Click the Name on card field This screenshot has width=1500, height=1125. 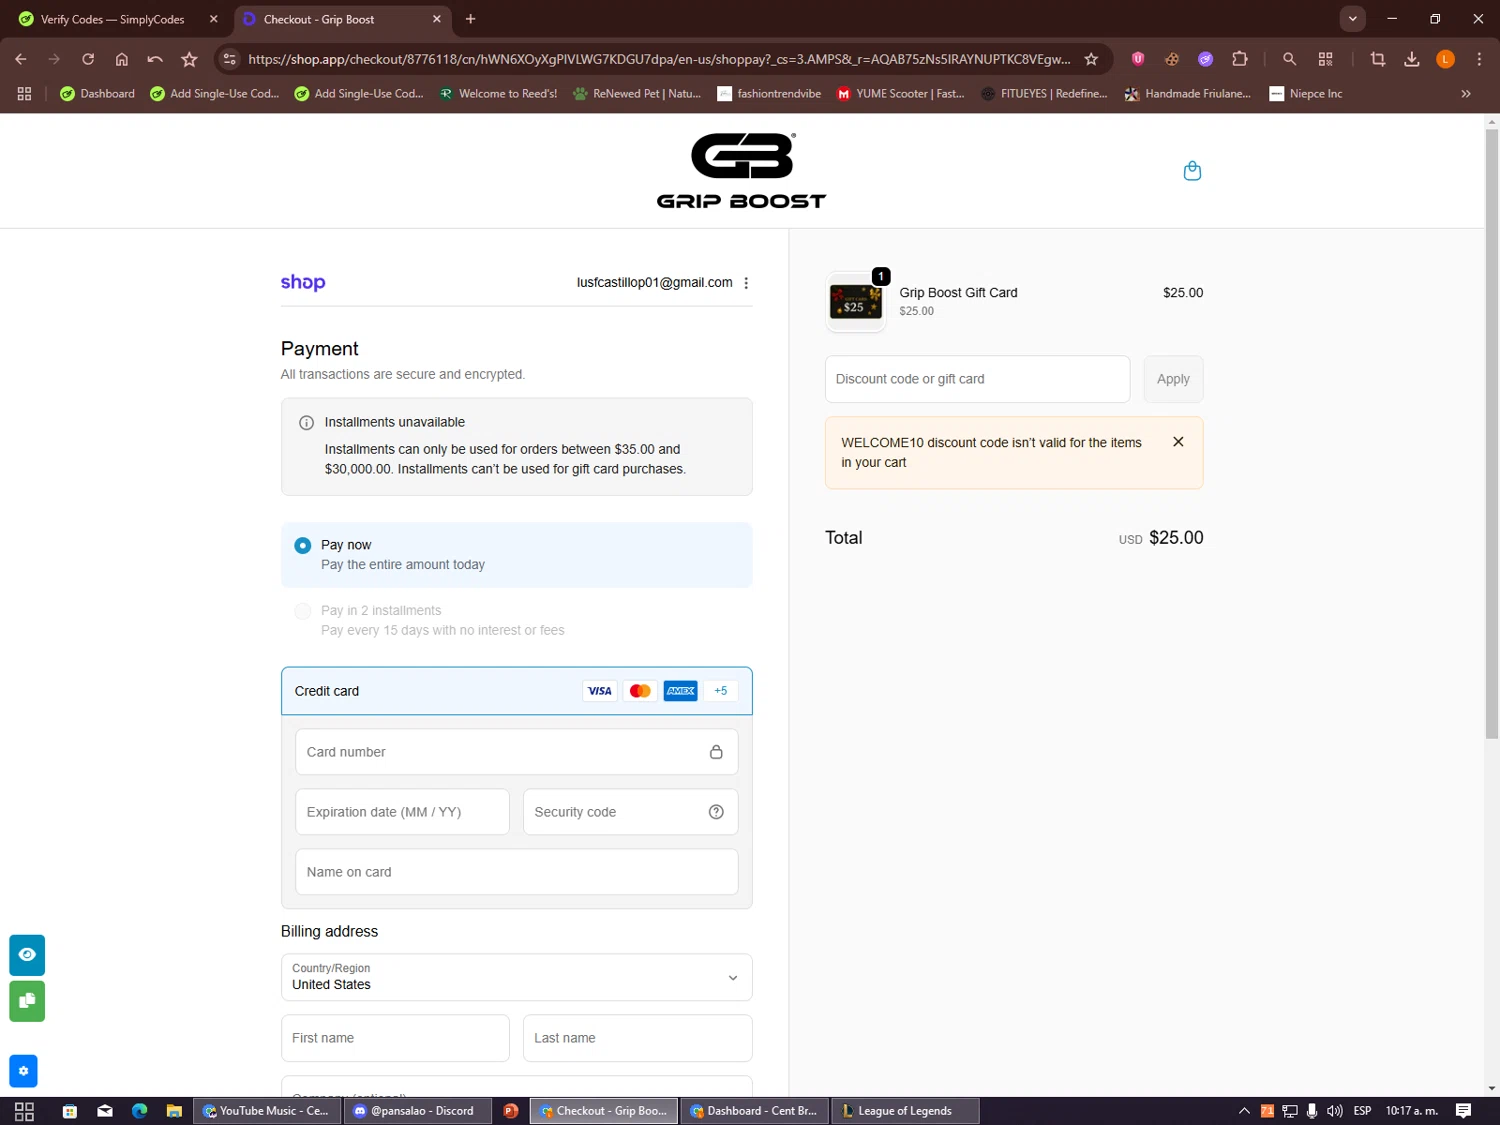[516, 872]
